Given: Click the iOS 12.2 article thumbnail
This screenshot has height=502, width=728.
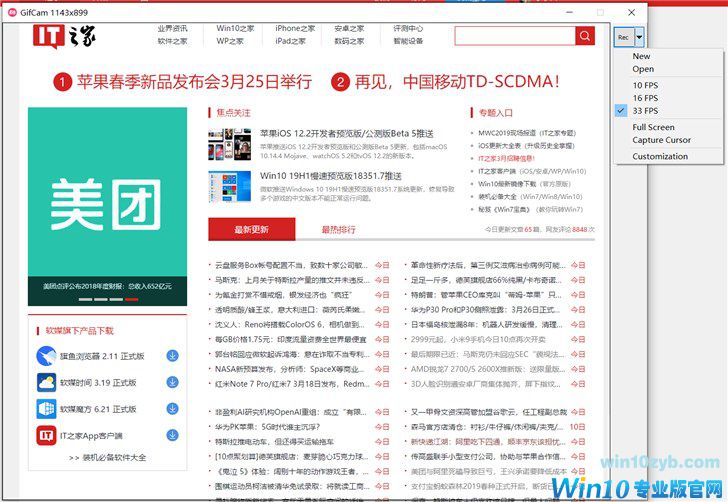Looking at the screenshot, I should point(230,144).
